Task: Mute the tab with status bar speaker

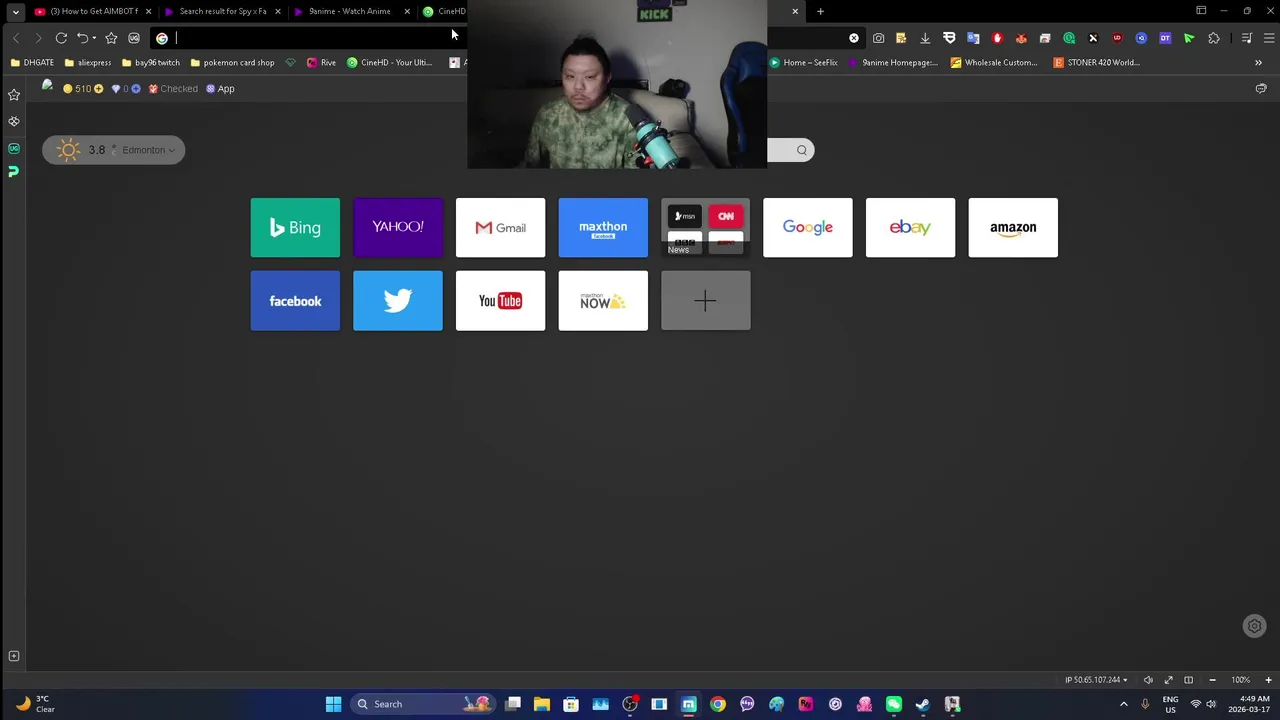Action: [x=1148, y=680]
